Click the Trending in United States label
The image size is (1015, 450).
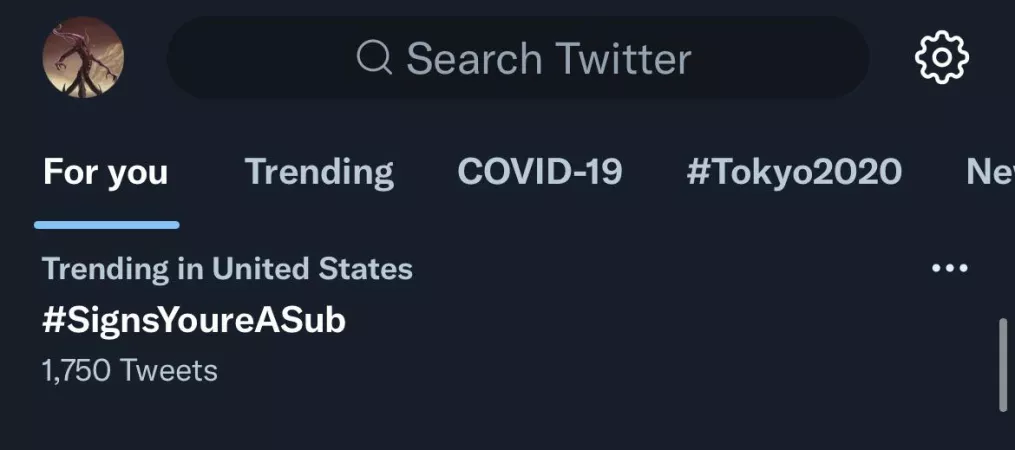pyautogui.click(x=227, y=268)
